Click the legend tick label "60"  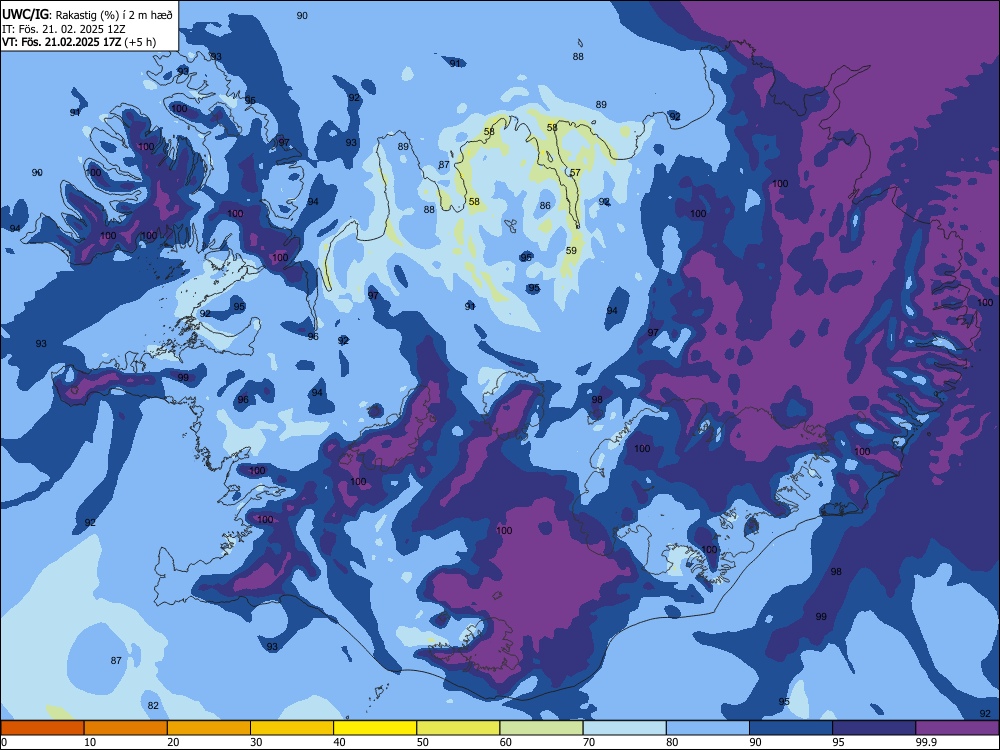pyautogui.click(x=506, y=742)
